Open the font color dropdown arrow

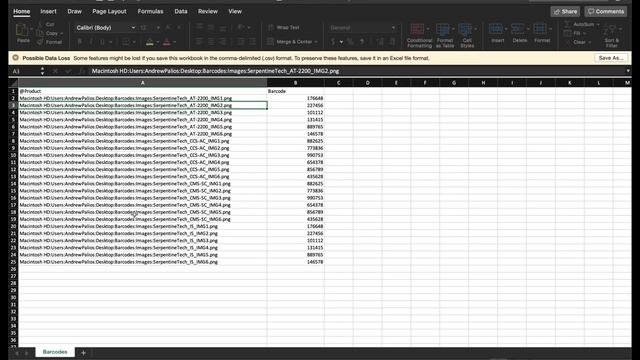[x=175, y=42]
